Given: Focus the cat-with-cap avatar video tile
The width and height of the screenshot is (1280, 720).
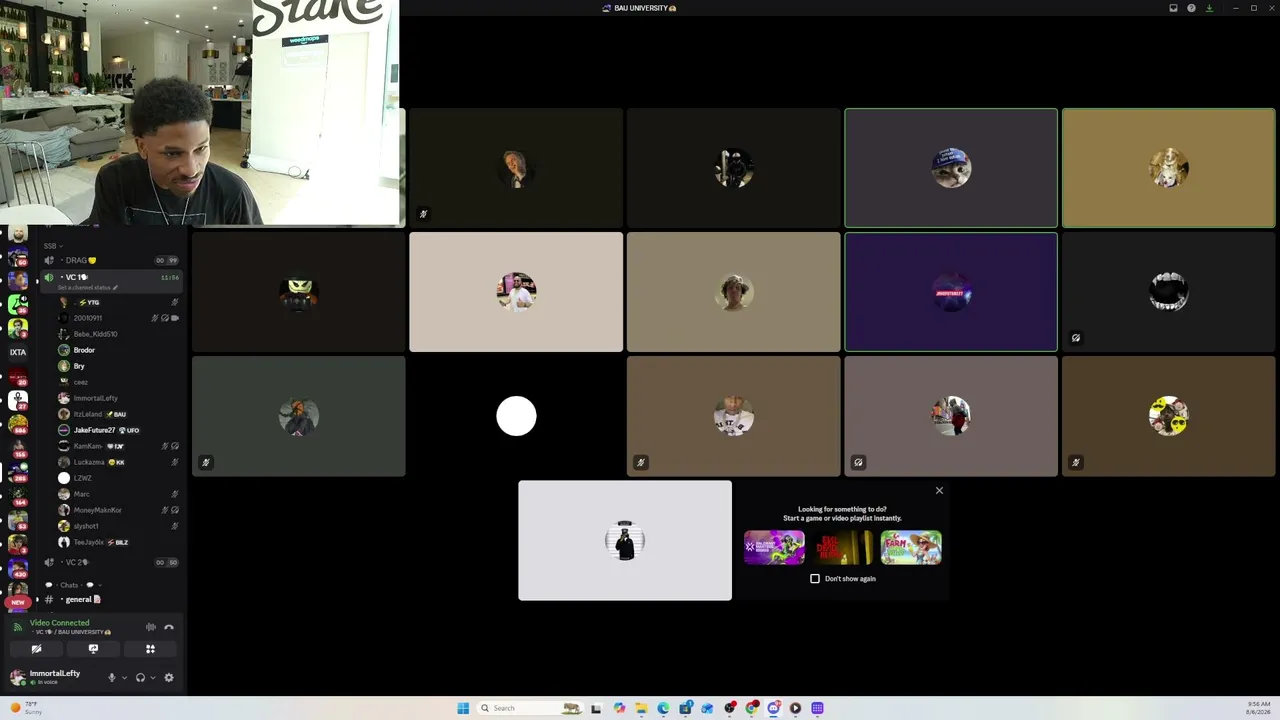Looking at the screenshot, I should pyautogui.click(x=951, y=168).
